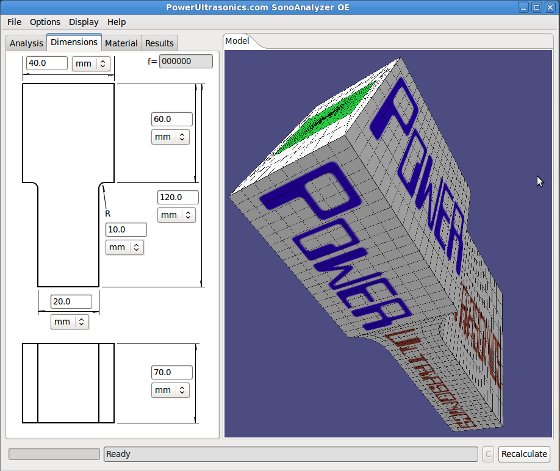Click the horn front-view profile drawing
The image size is (560, 471).
[68, 185]
